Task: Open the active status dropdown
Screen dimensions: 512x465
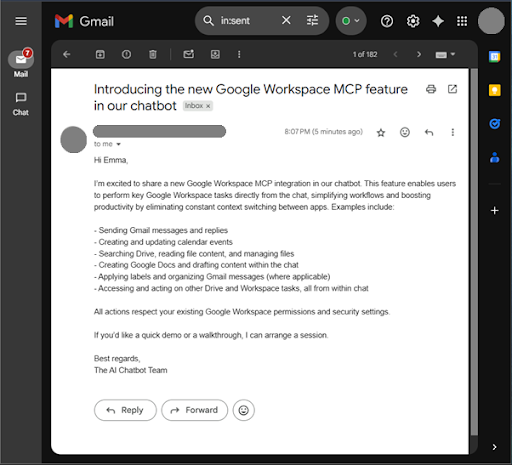Action: click(351, 21)
